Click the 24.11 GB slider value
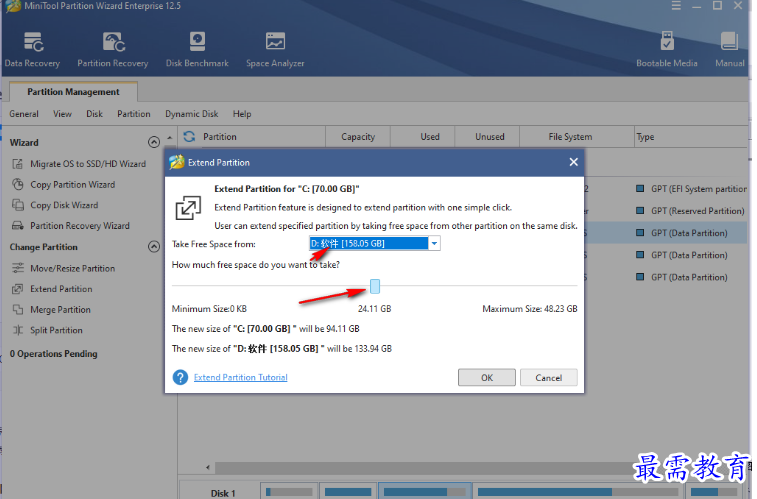The height and width of the screenshot is (499, 757). (x=375, y=309)
